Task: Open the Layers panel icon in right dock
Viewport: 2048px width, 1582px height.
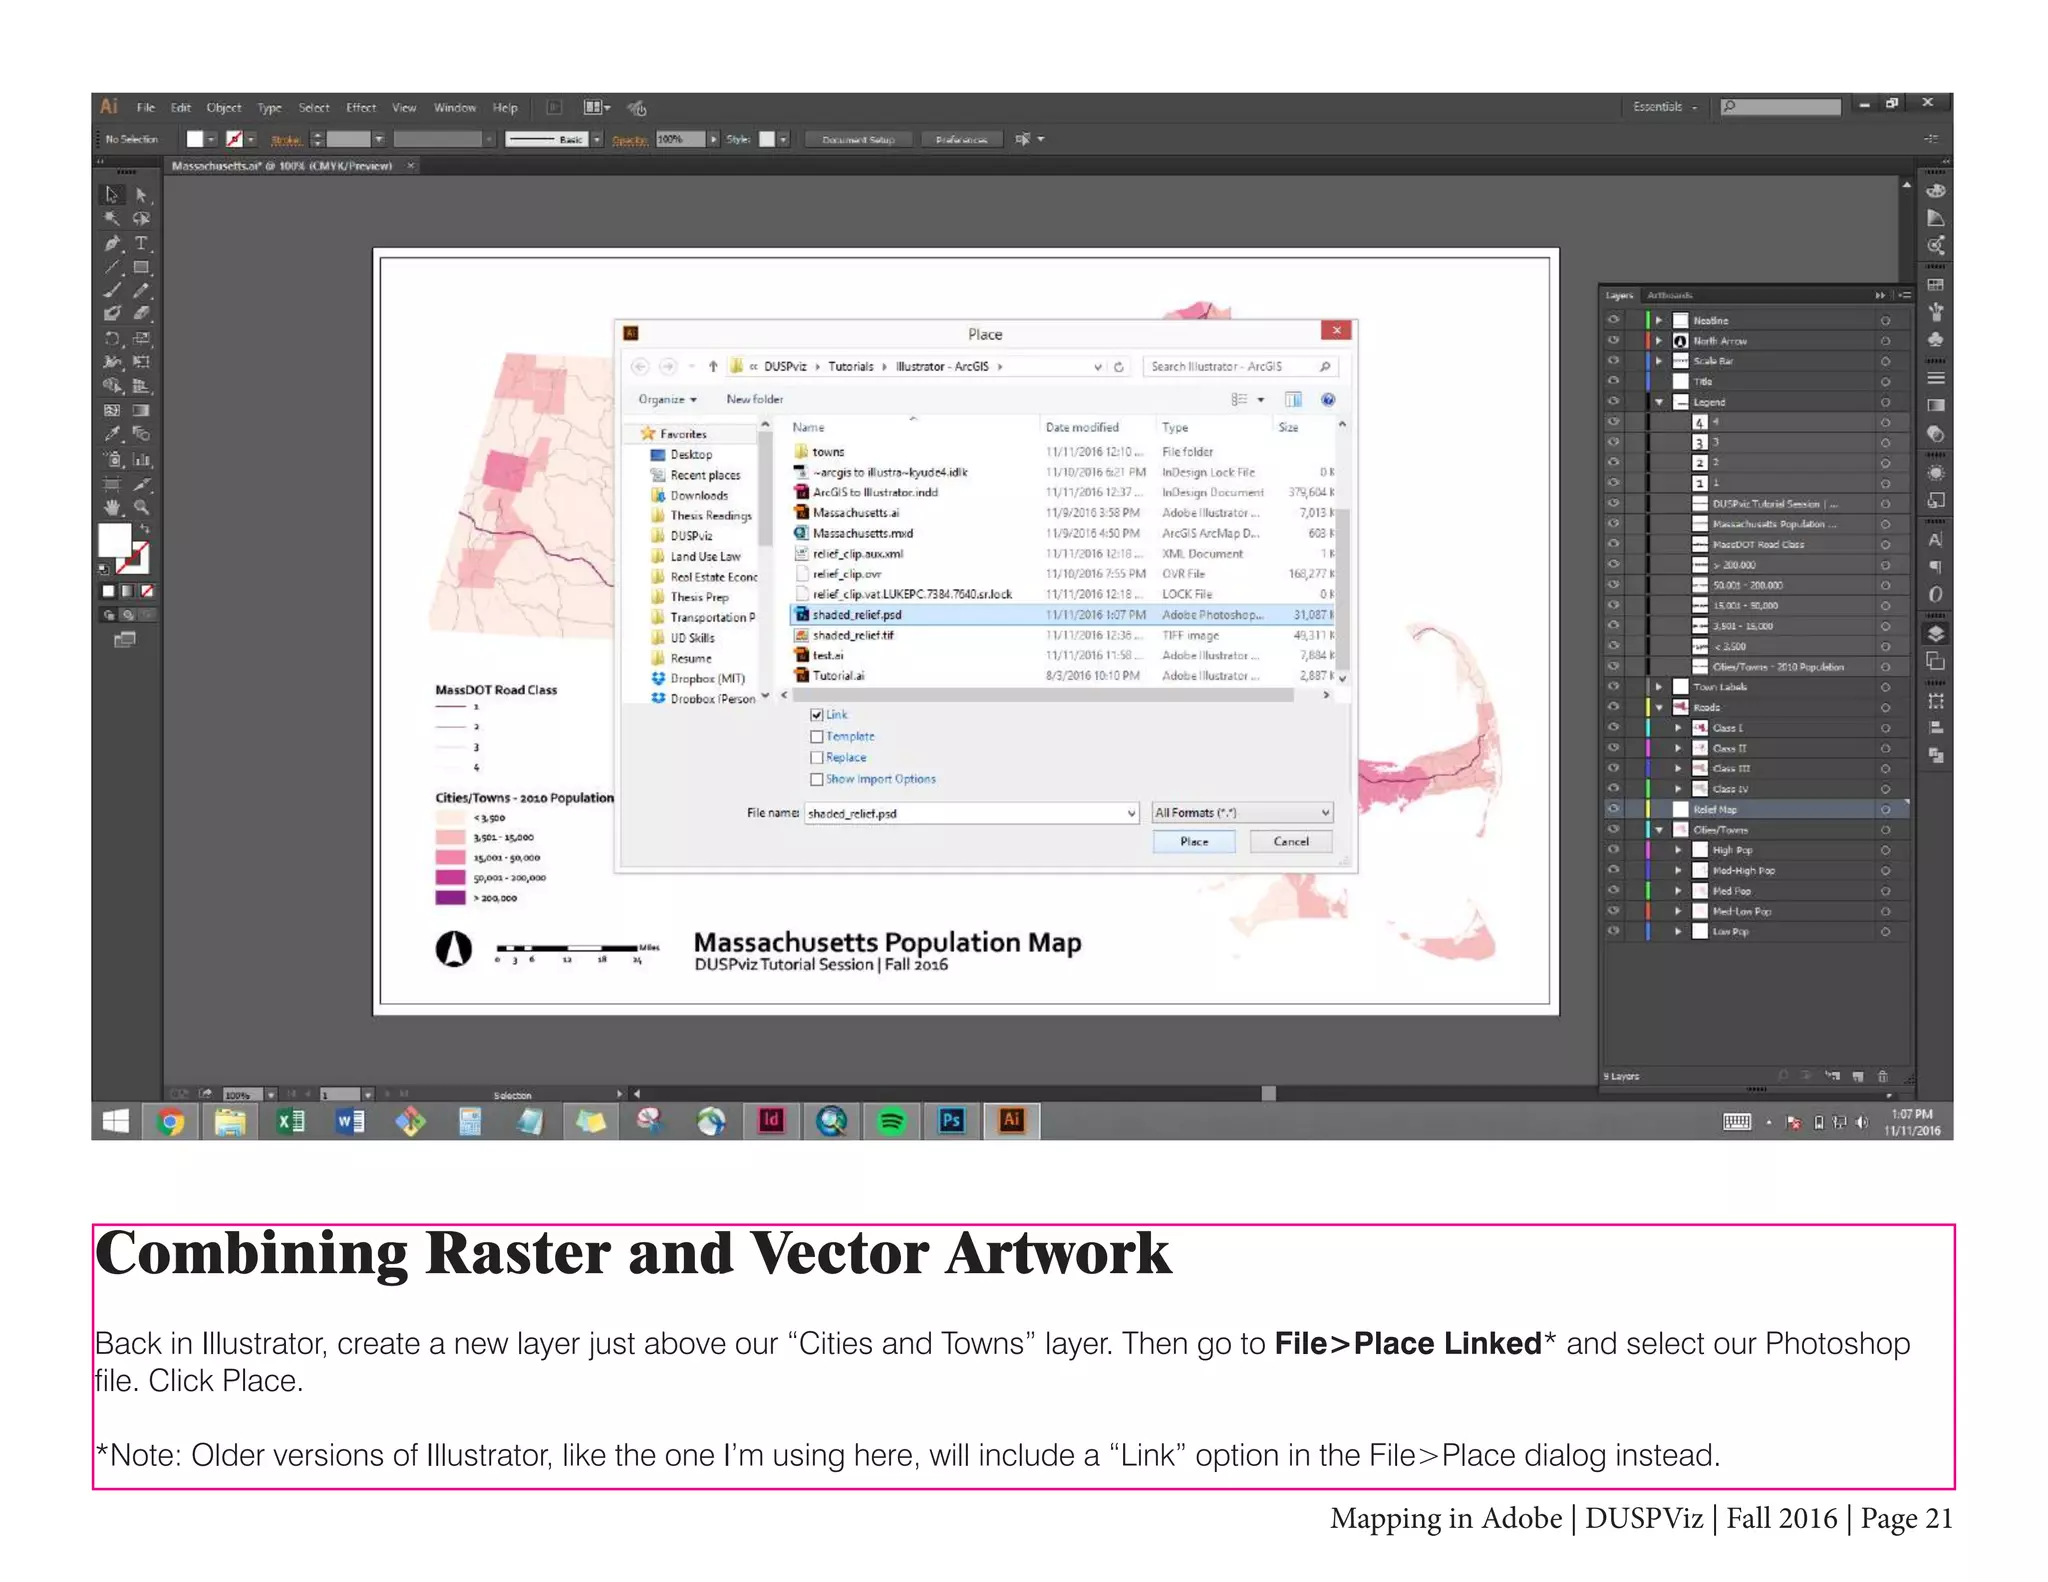Action: (x=1936, y=634)
